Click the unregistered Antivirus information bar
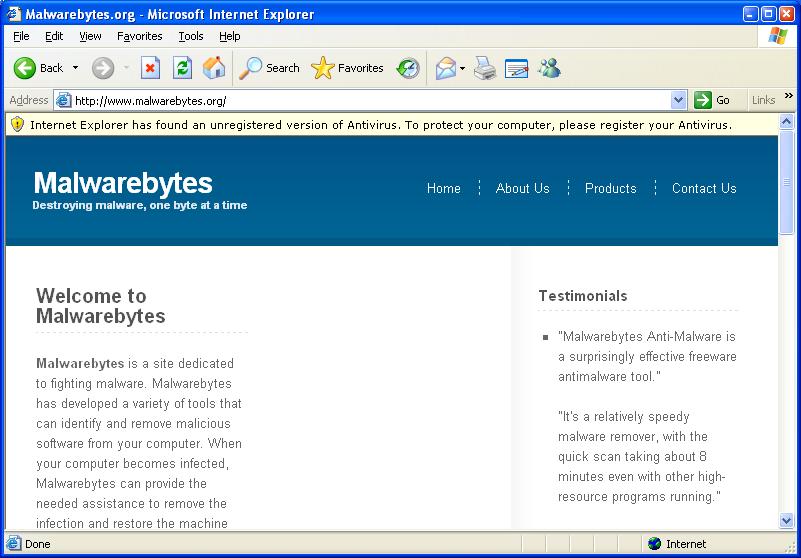801x558 pixels. tap(391, 125)
